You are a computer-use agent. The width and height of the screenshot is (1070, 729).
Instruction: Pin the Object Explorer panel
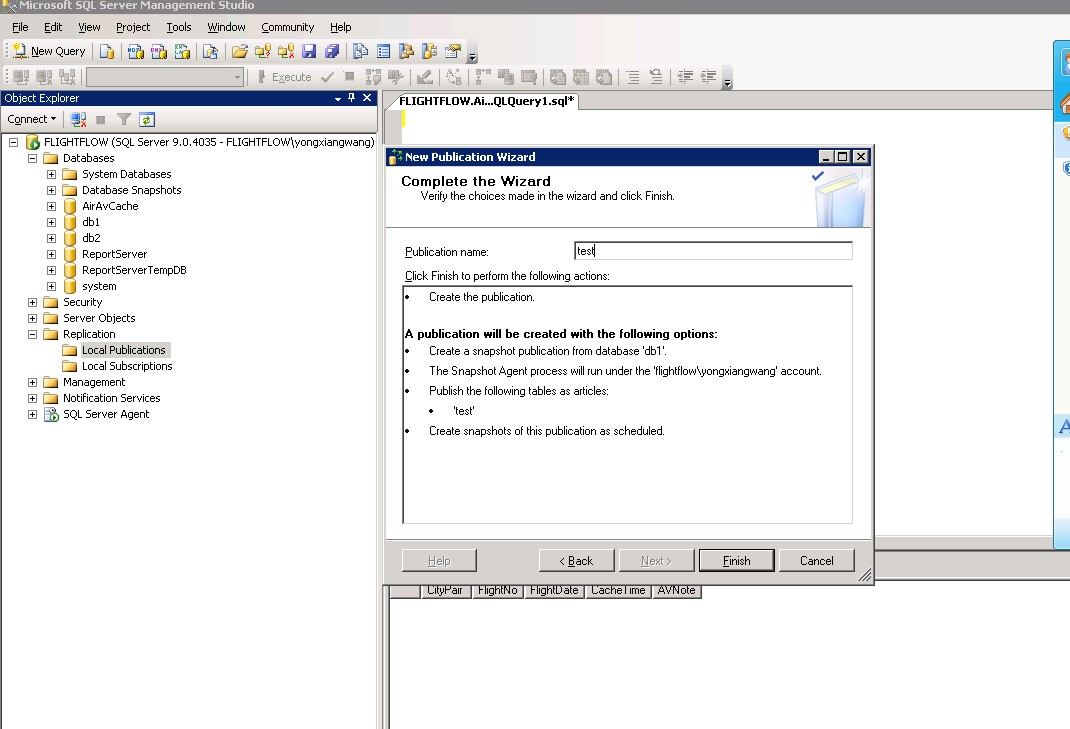pyautogui.click(x=351, y=98)
